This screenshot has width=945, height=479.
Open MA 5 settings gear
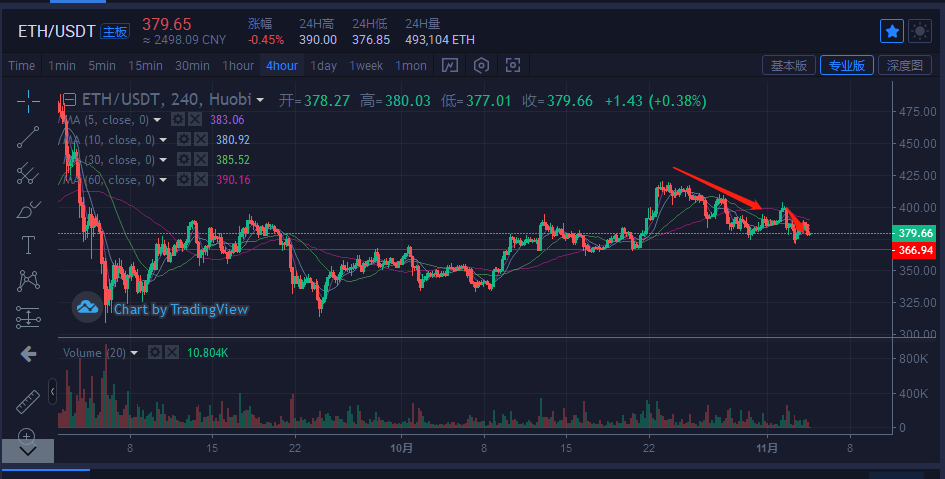177,119
